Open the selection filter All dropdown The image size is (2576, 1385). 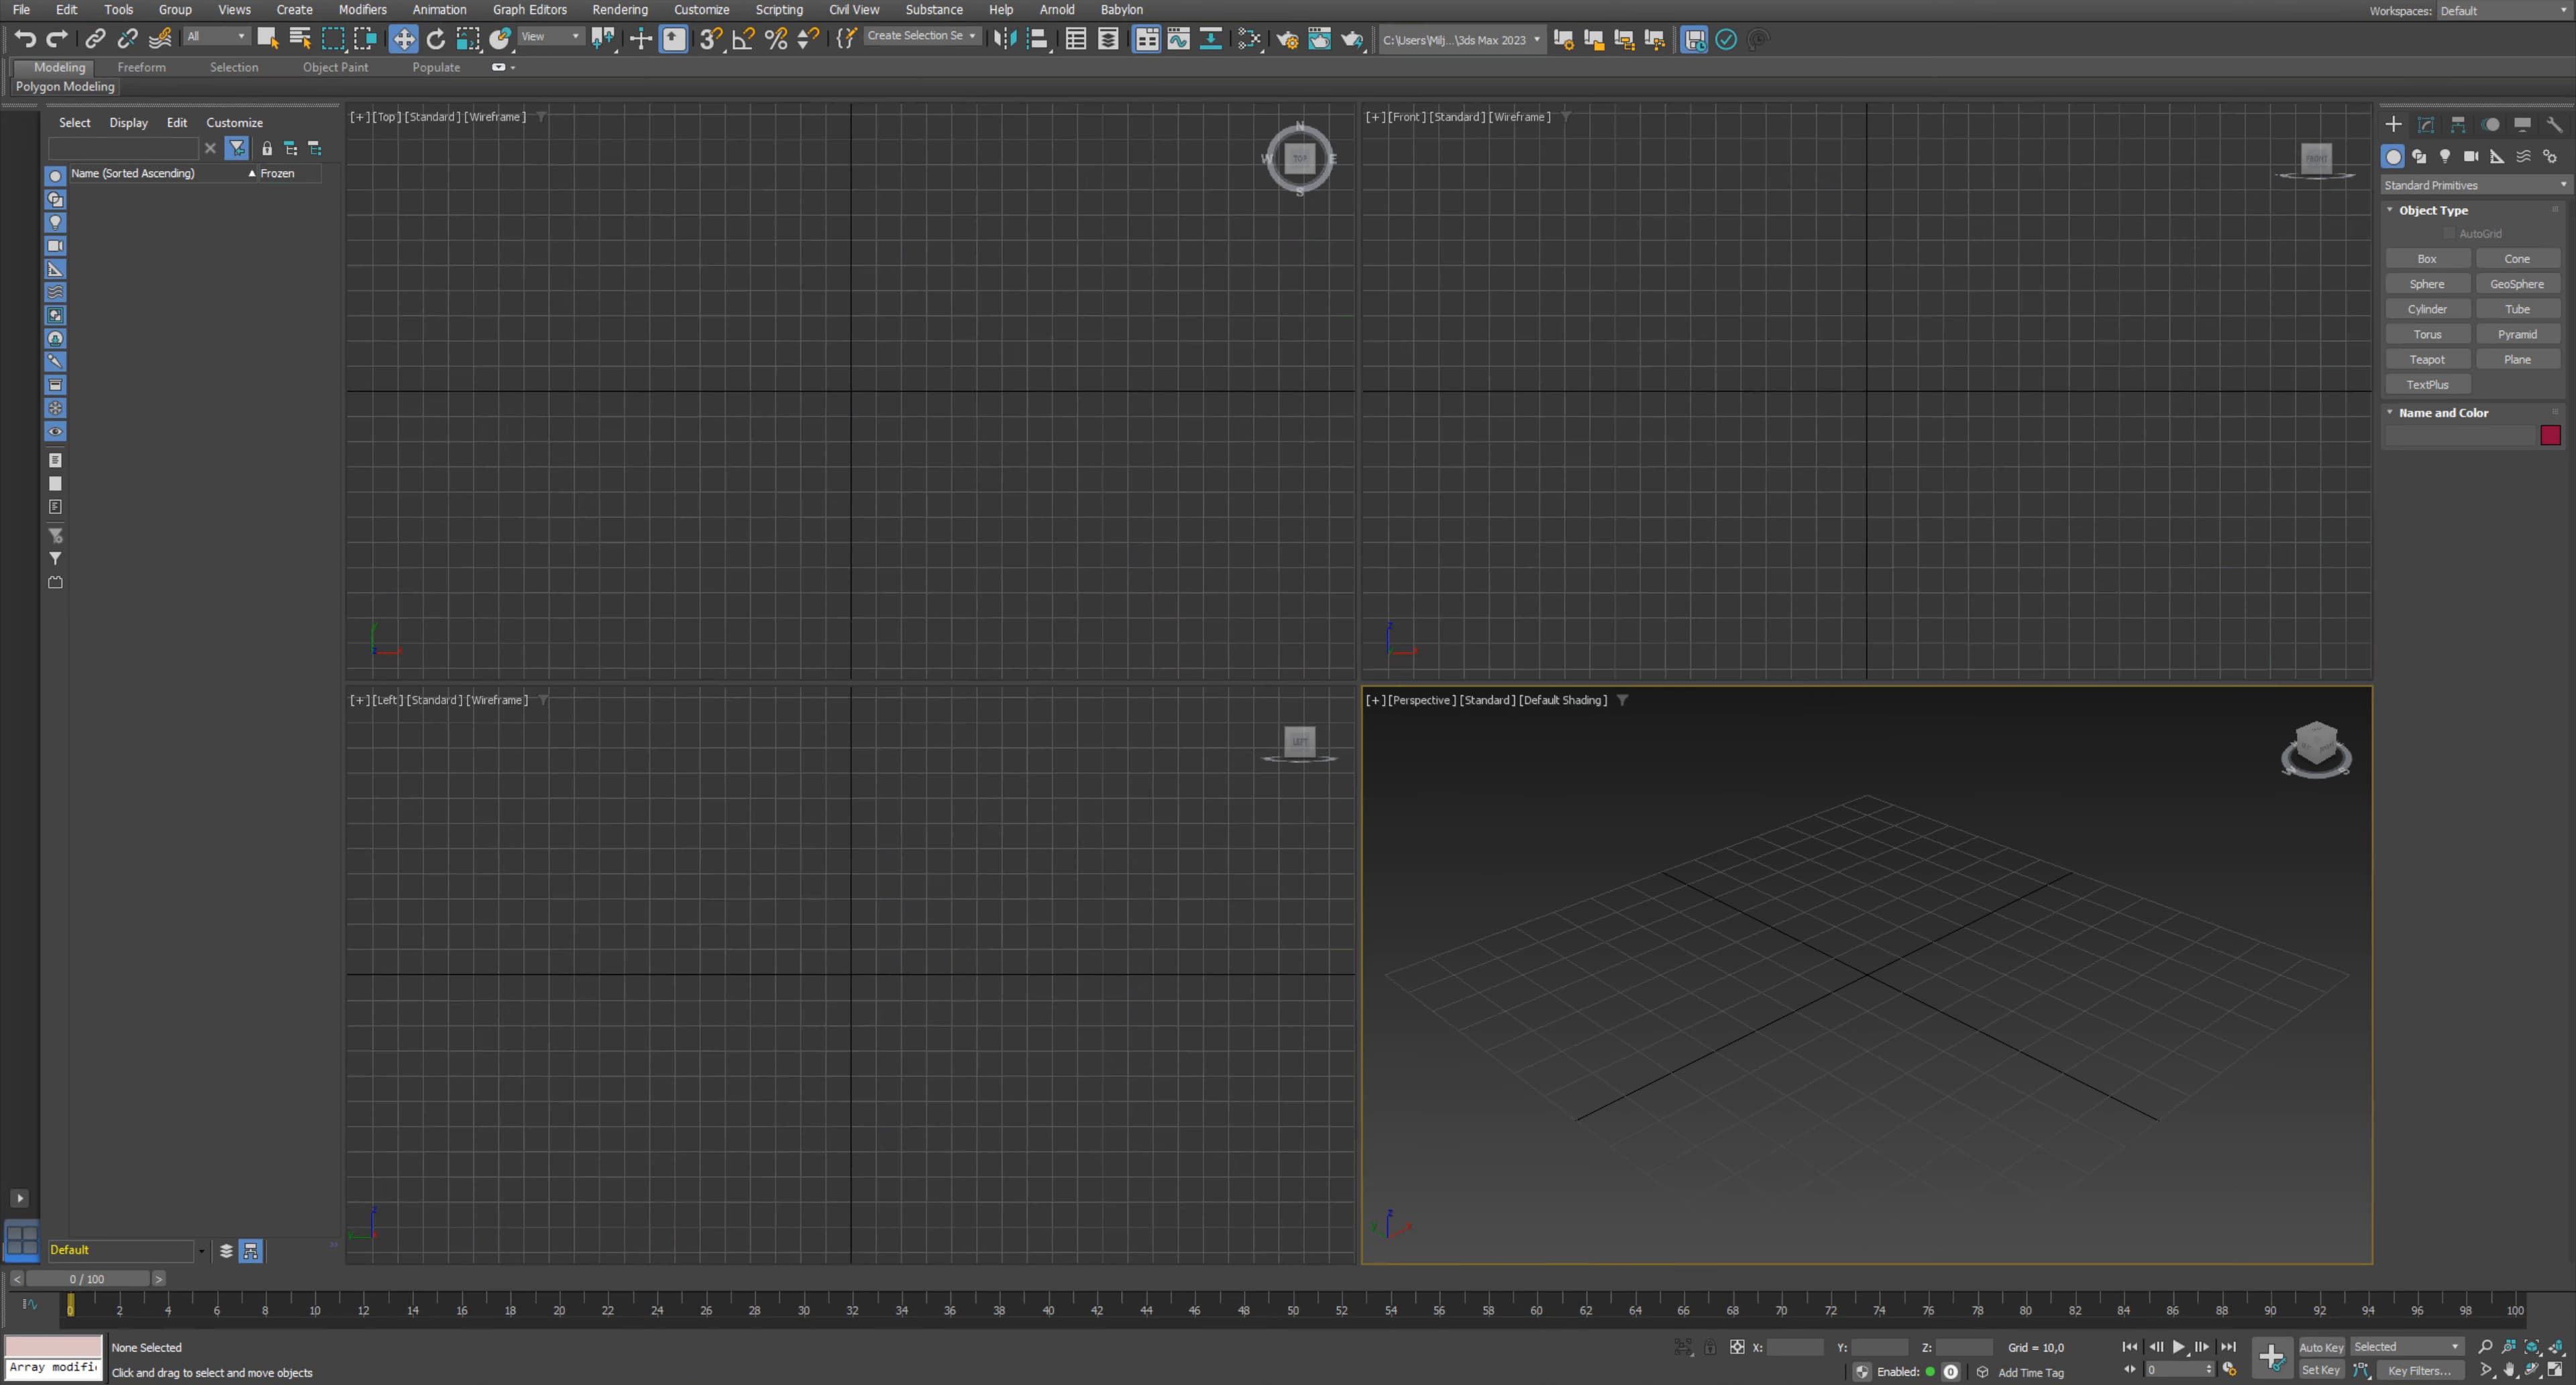pyautogui.click(x=216, y=36)
